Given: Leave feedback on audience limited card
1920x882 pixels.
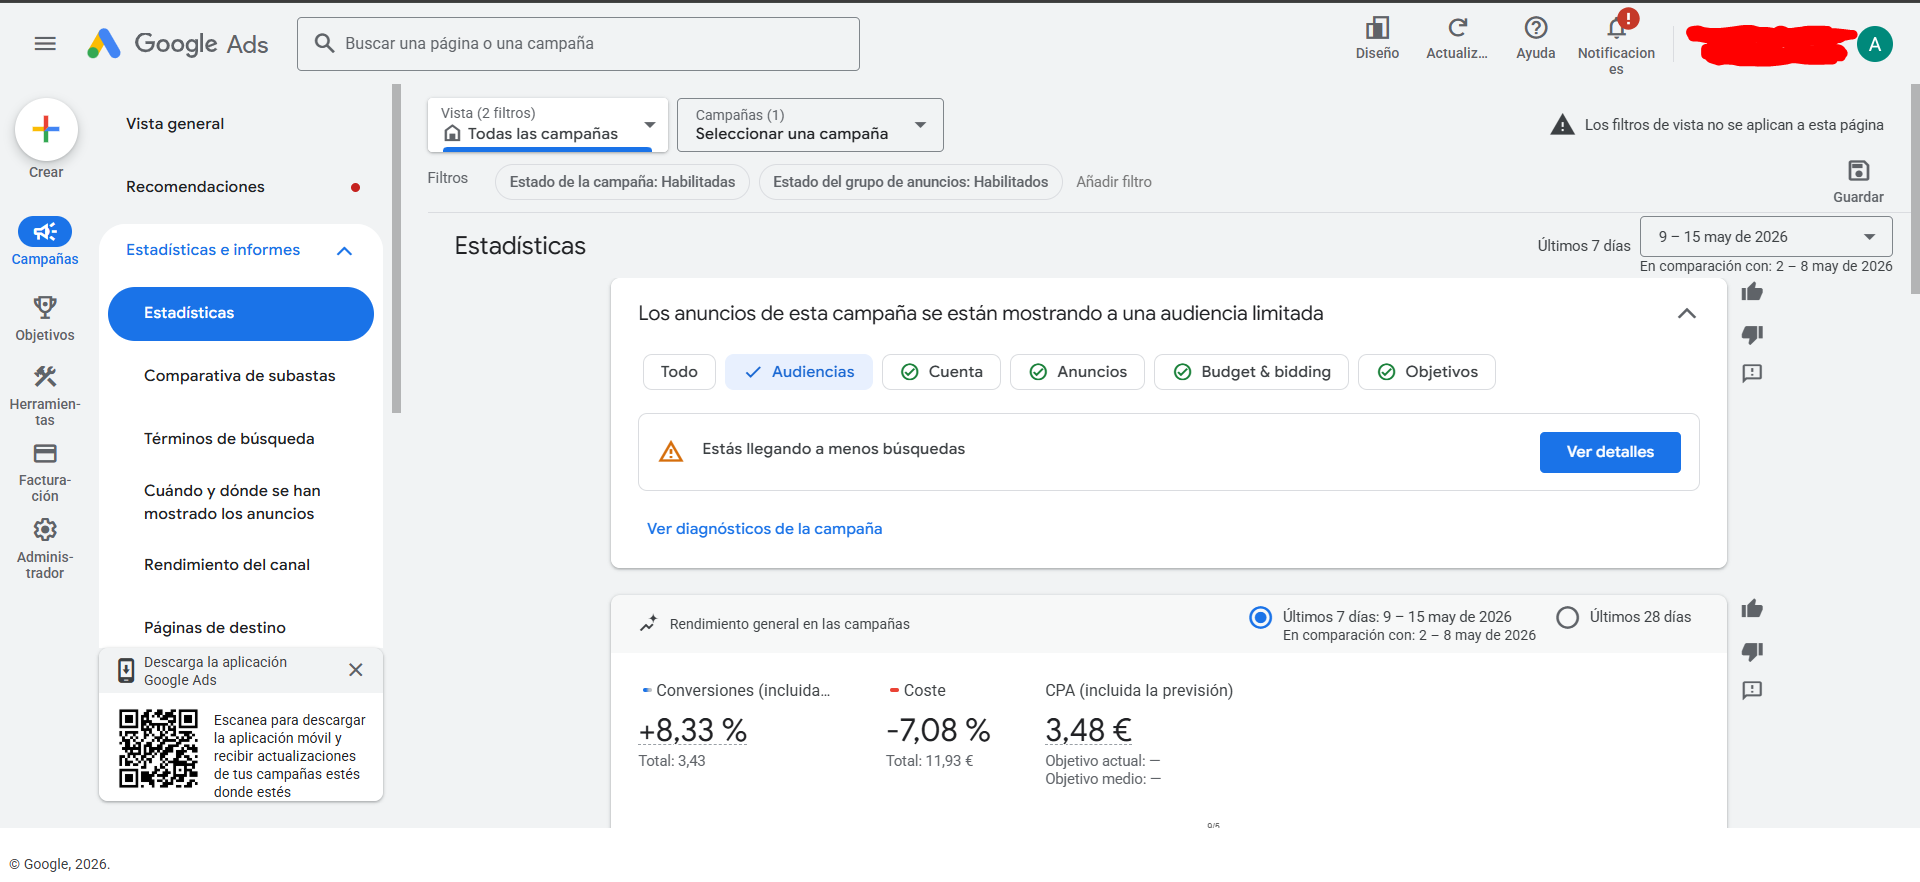Looking at the screenshot, I should point(1752,373).
